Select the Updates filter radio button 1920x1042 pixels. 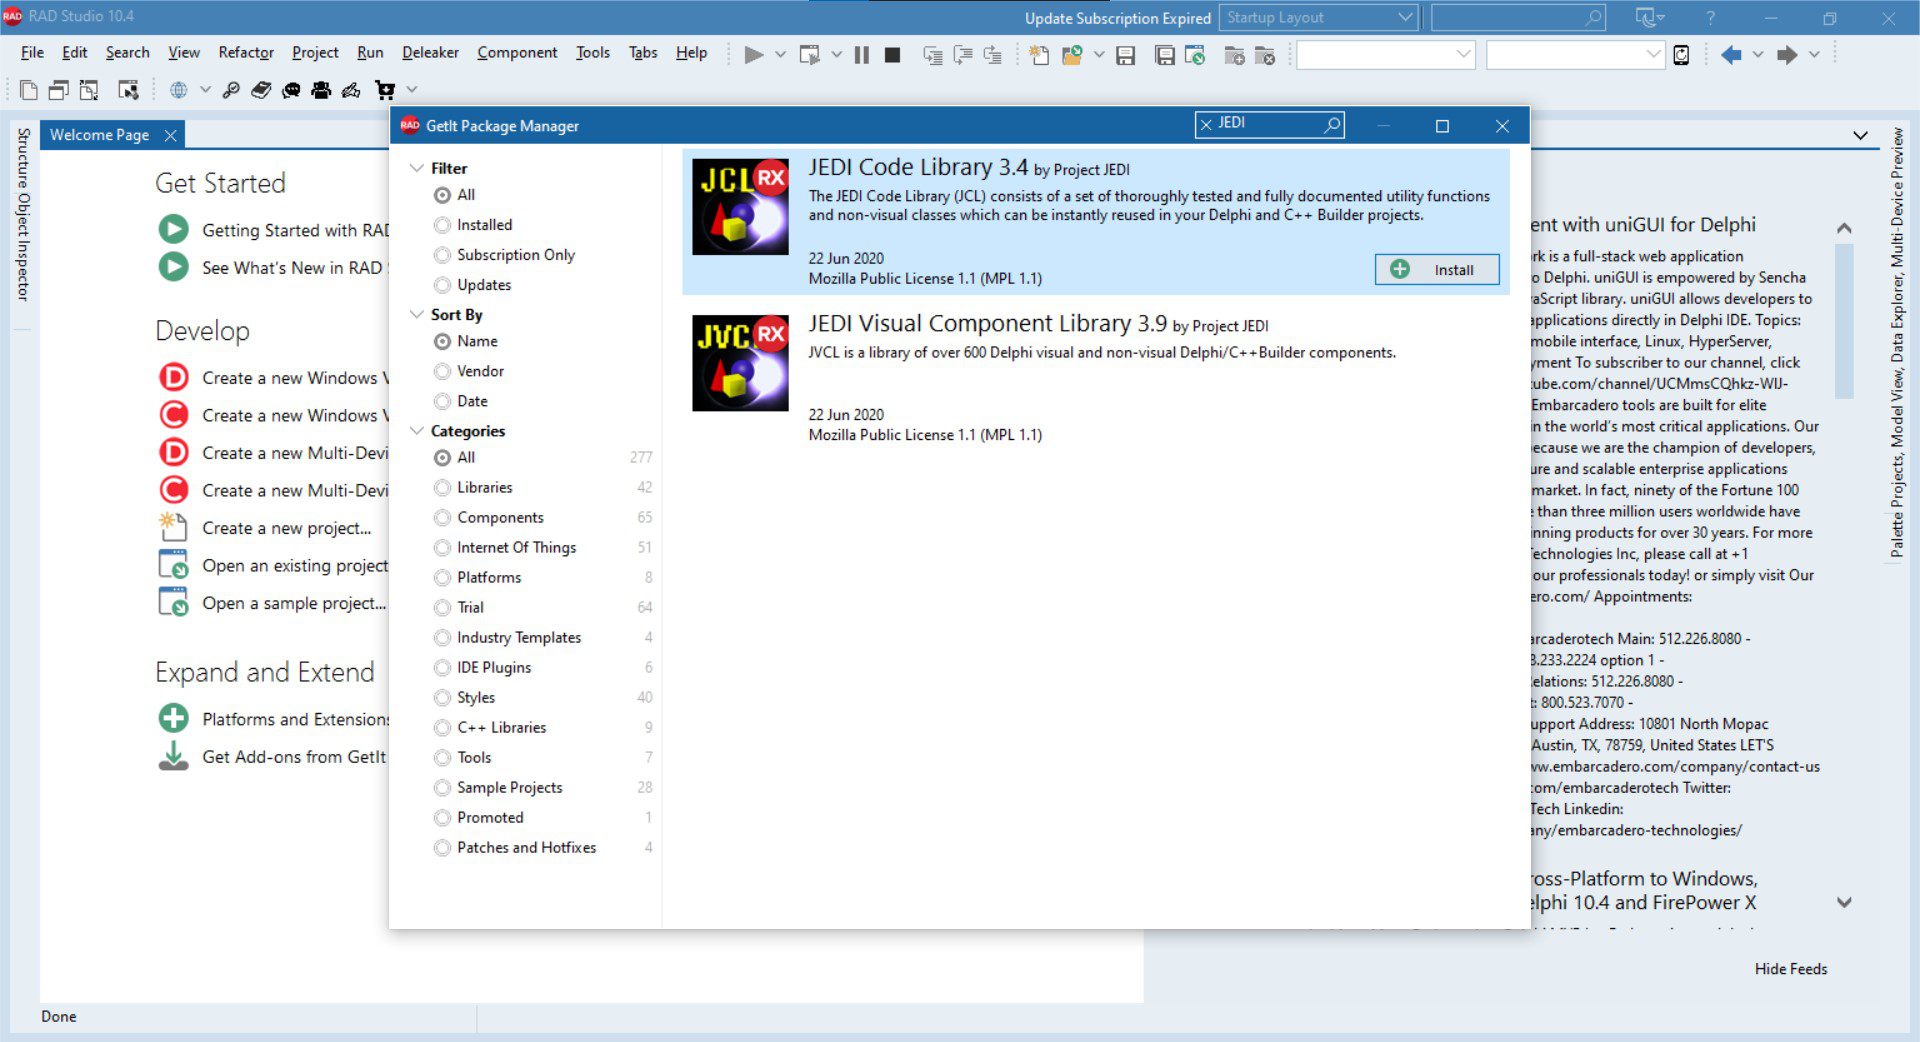tap(442, 285)
